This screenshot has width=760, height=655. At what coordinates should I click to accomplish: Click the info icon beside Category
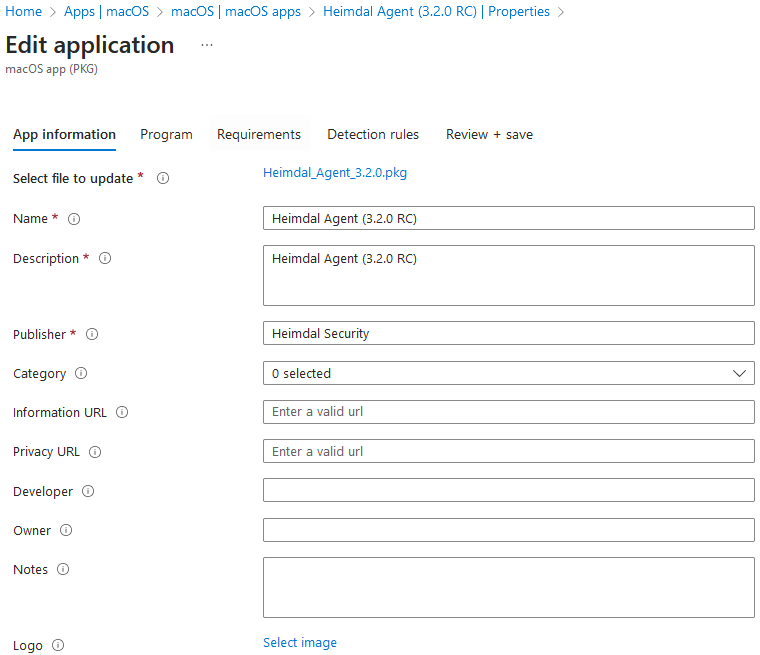pyautogui.click(x=81, y=373)
